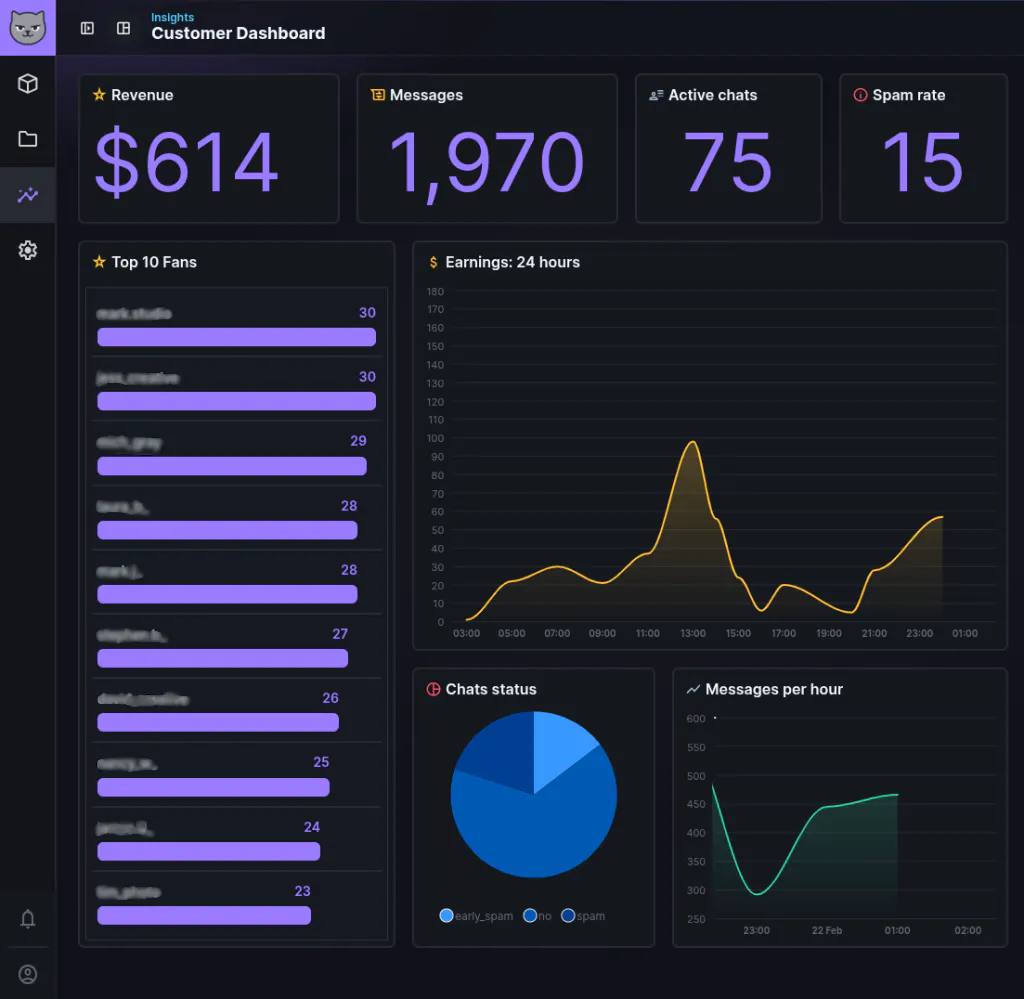Click the fan bar valued 23
This screenshot has width=1024, height=999.
204,915
